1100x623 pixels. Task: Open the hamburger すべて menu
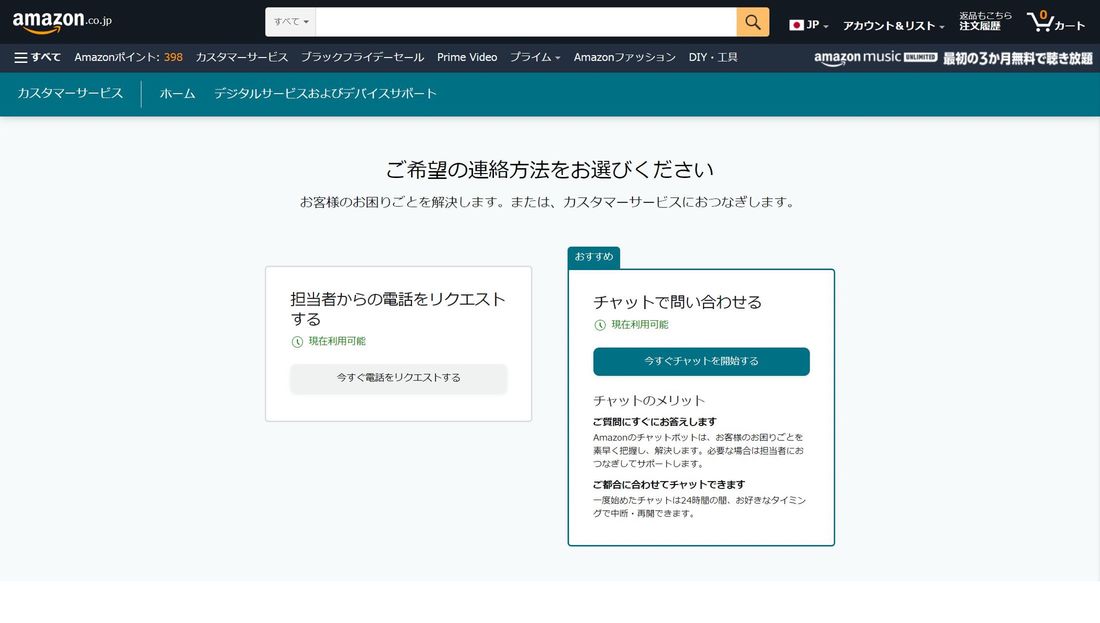tap(37, 58)
